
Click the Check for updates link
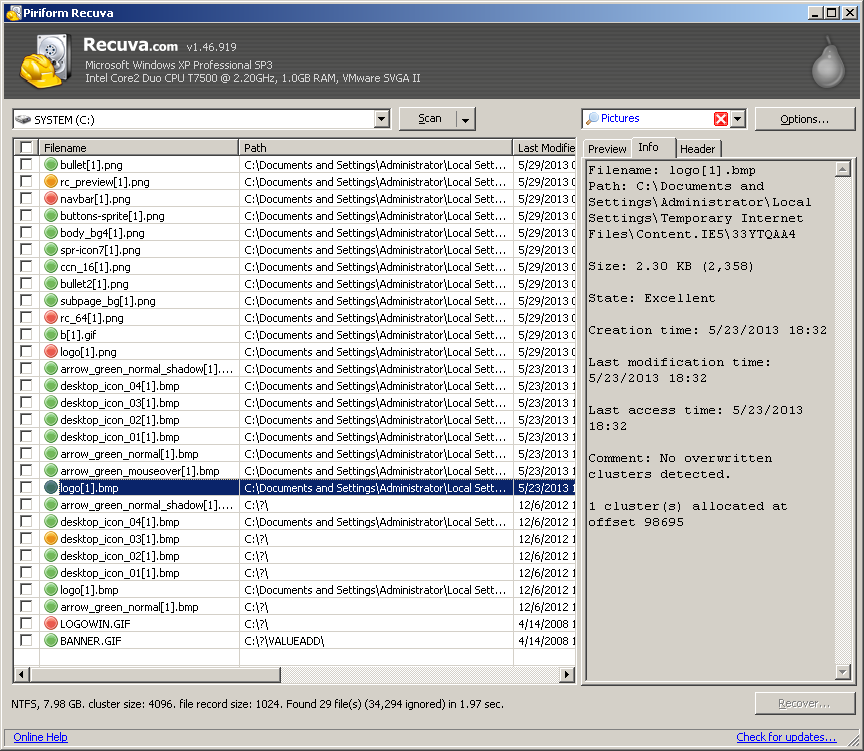(786, 737)
